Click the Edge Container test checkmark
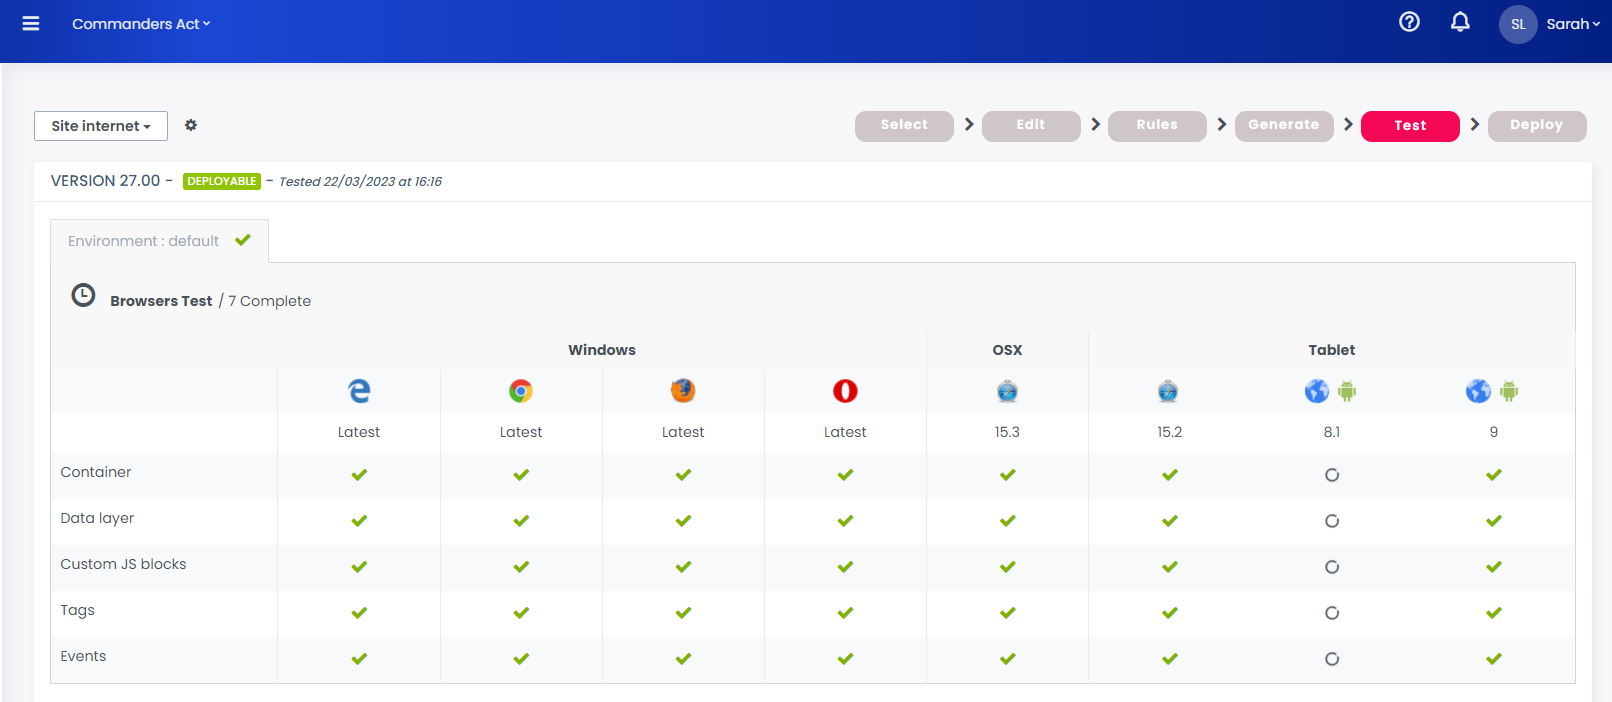 [x=359, y=475]
